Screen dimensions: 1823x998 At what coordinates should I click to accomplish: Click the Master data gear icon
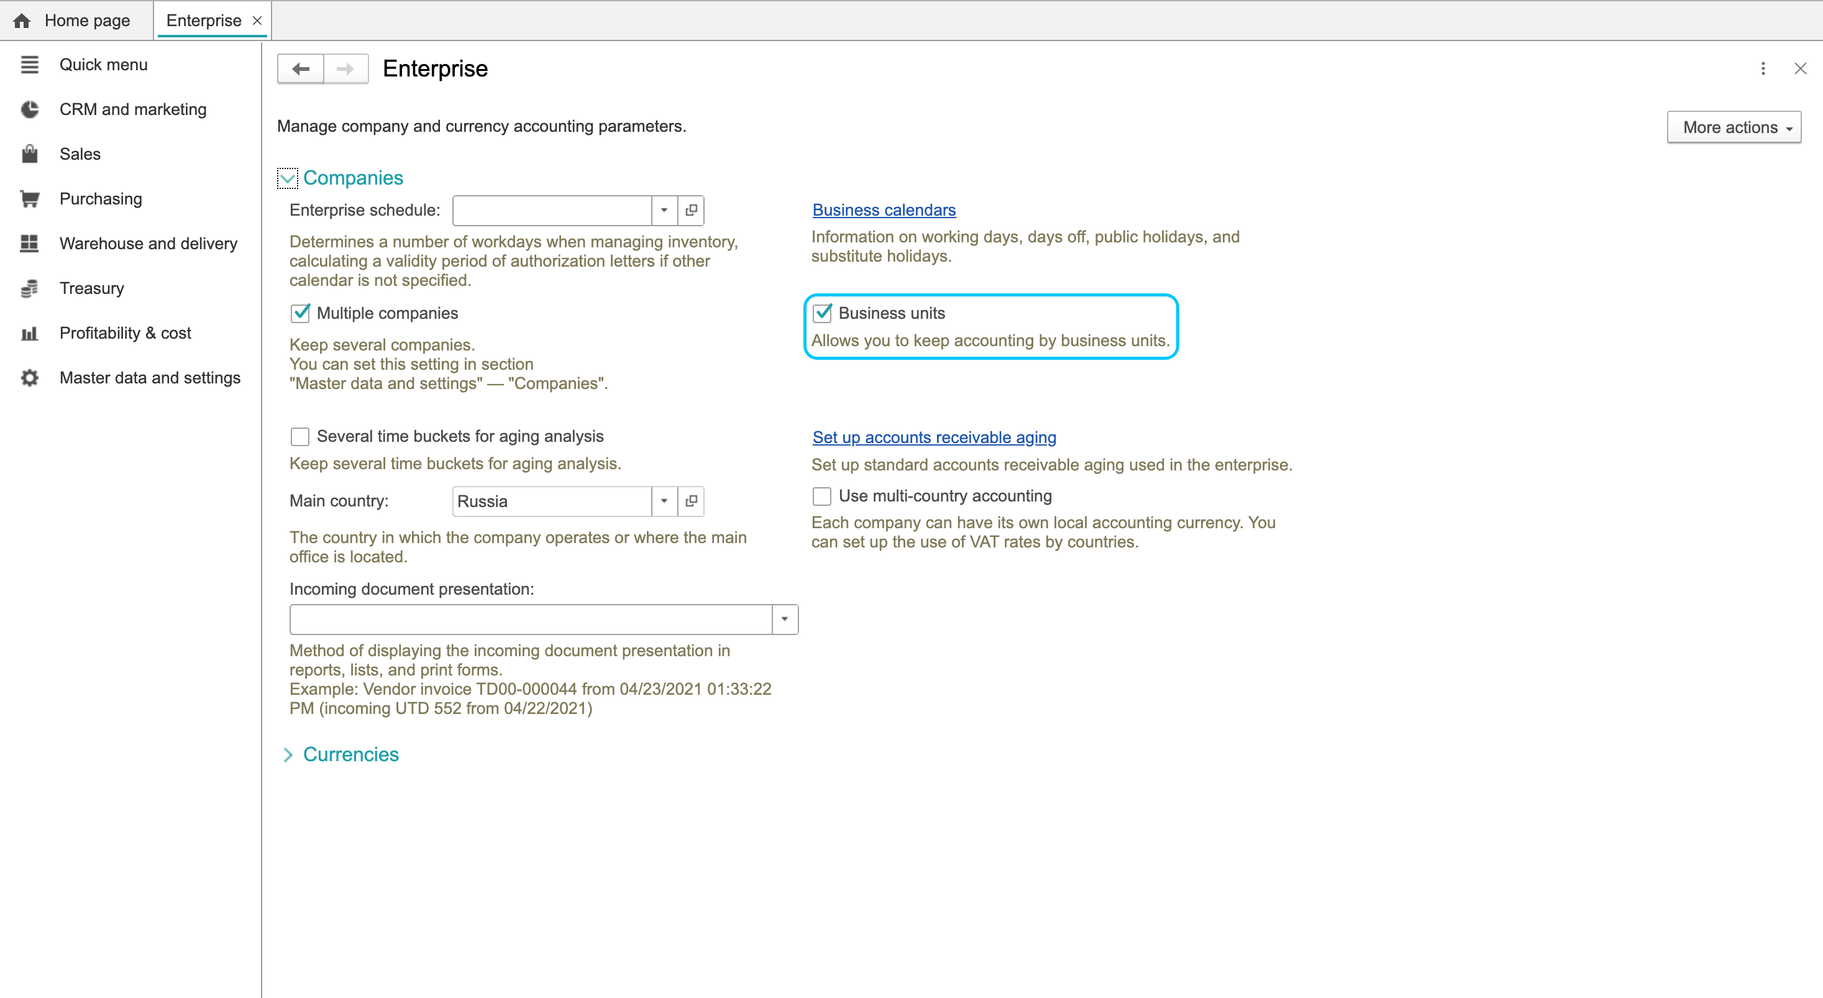pos(30,378)
